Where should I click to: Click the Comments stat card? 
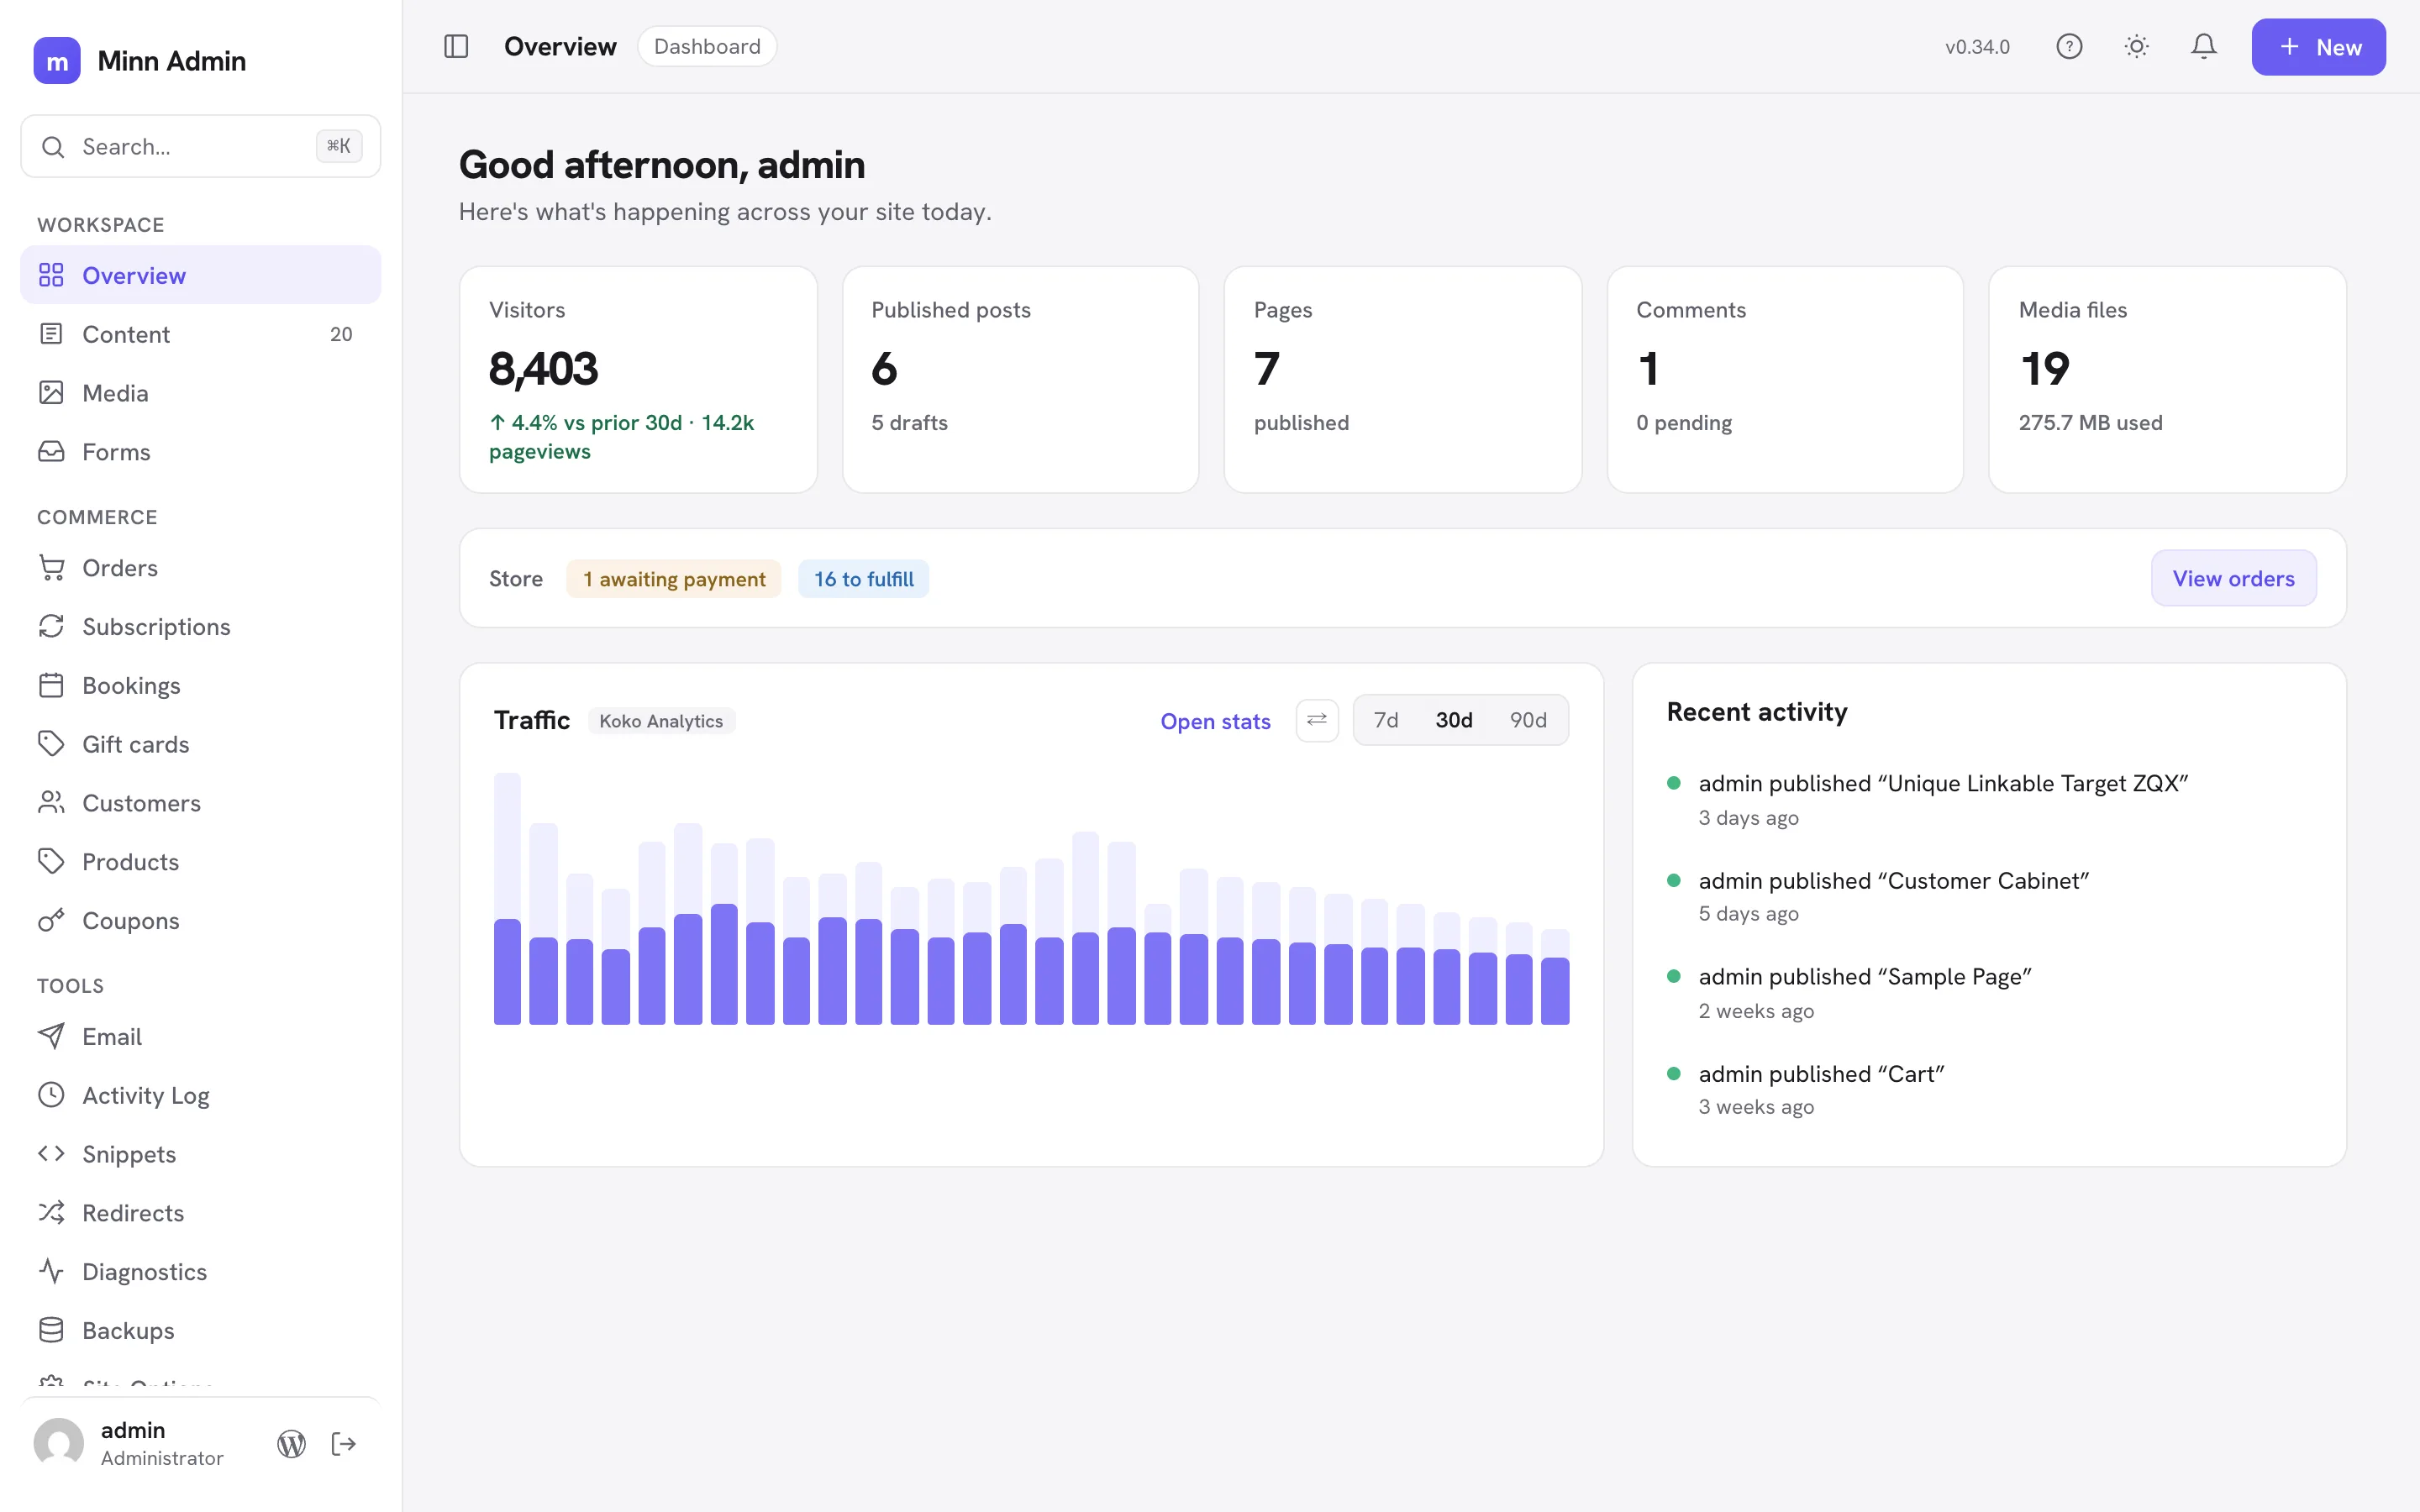pyautogui.click(x=1785, y=380)
